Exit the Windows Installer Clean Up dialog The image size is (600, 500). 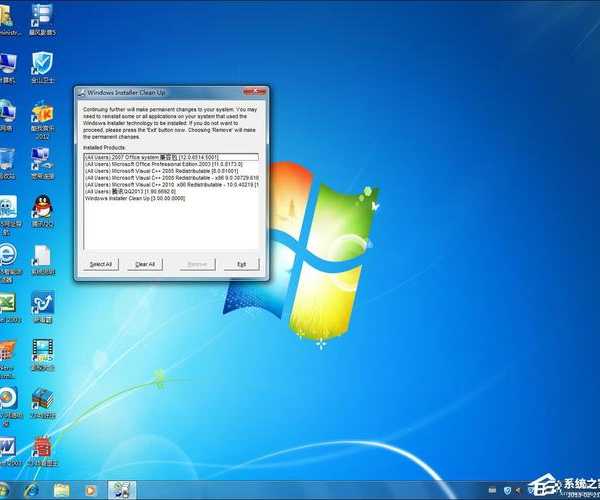[x=241, y=264]
